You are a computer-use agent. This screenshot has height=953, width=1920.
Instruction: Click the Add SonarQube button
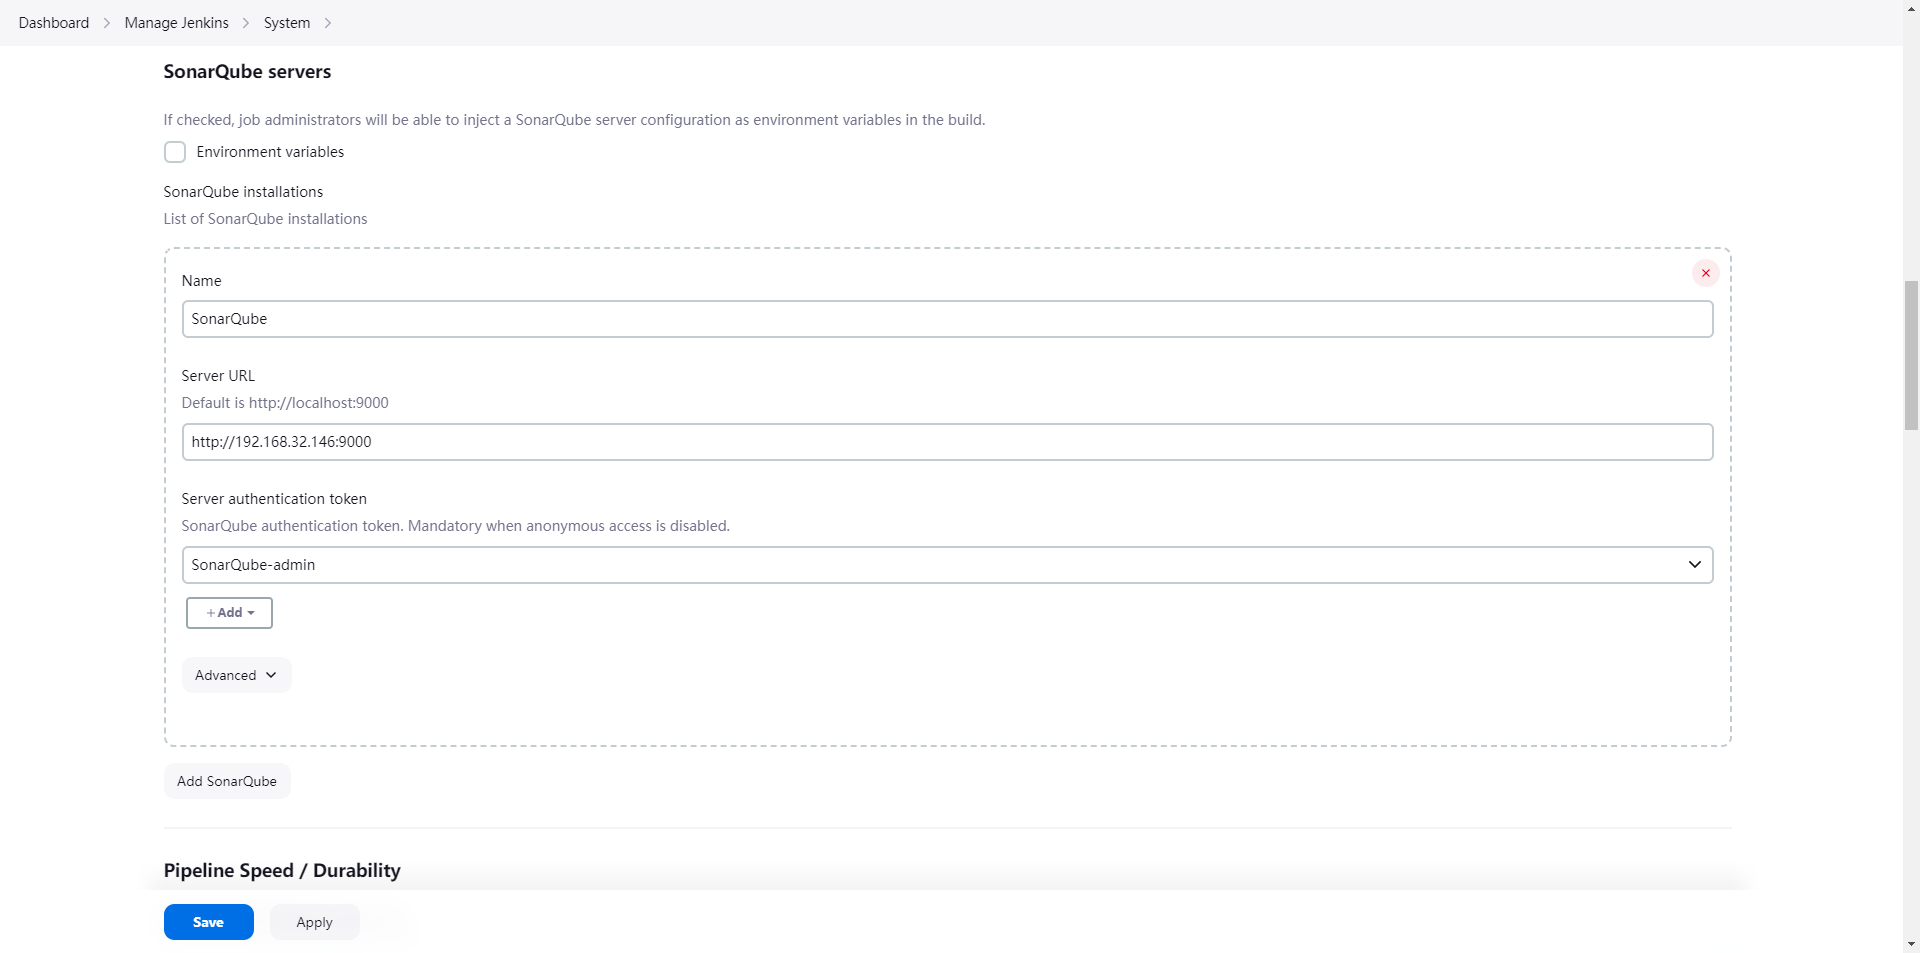(227, 781)
